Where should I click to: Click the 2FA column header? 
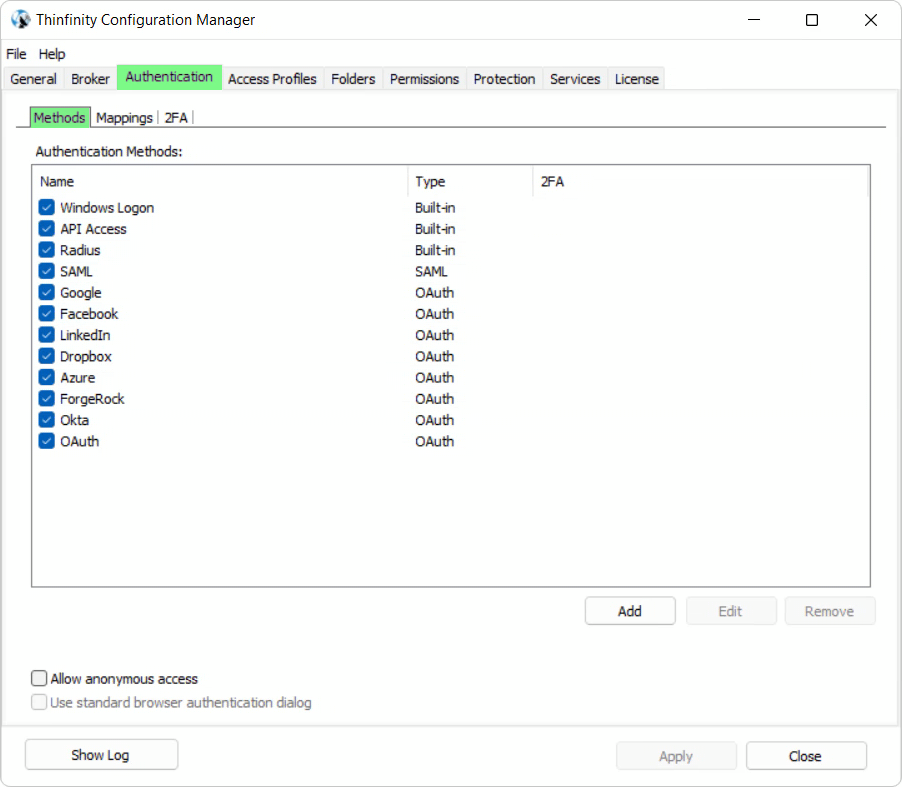(x=700, y=182)
